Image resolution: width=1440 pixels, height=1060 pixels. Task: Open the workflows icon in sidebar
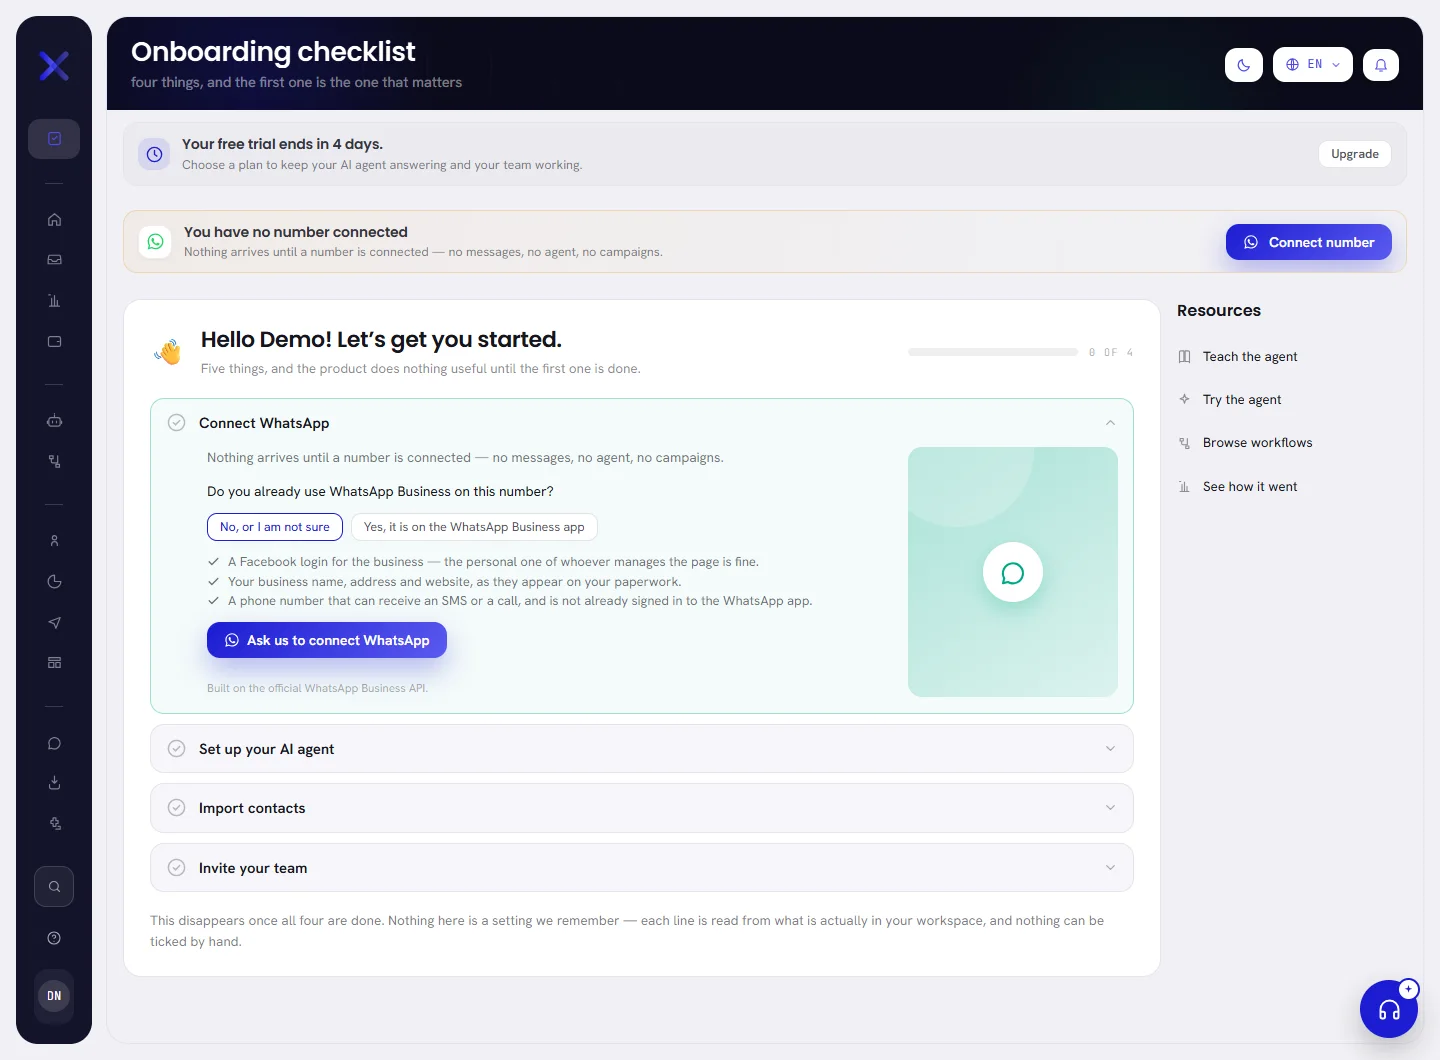(54, 462)
